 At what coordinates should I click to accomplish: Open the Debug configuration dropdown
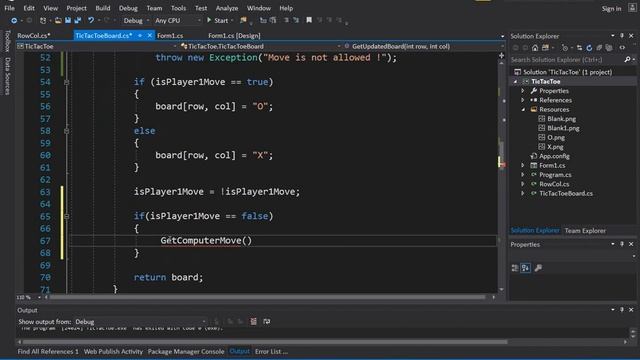click(136, 20)
